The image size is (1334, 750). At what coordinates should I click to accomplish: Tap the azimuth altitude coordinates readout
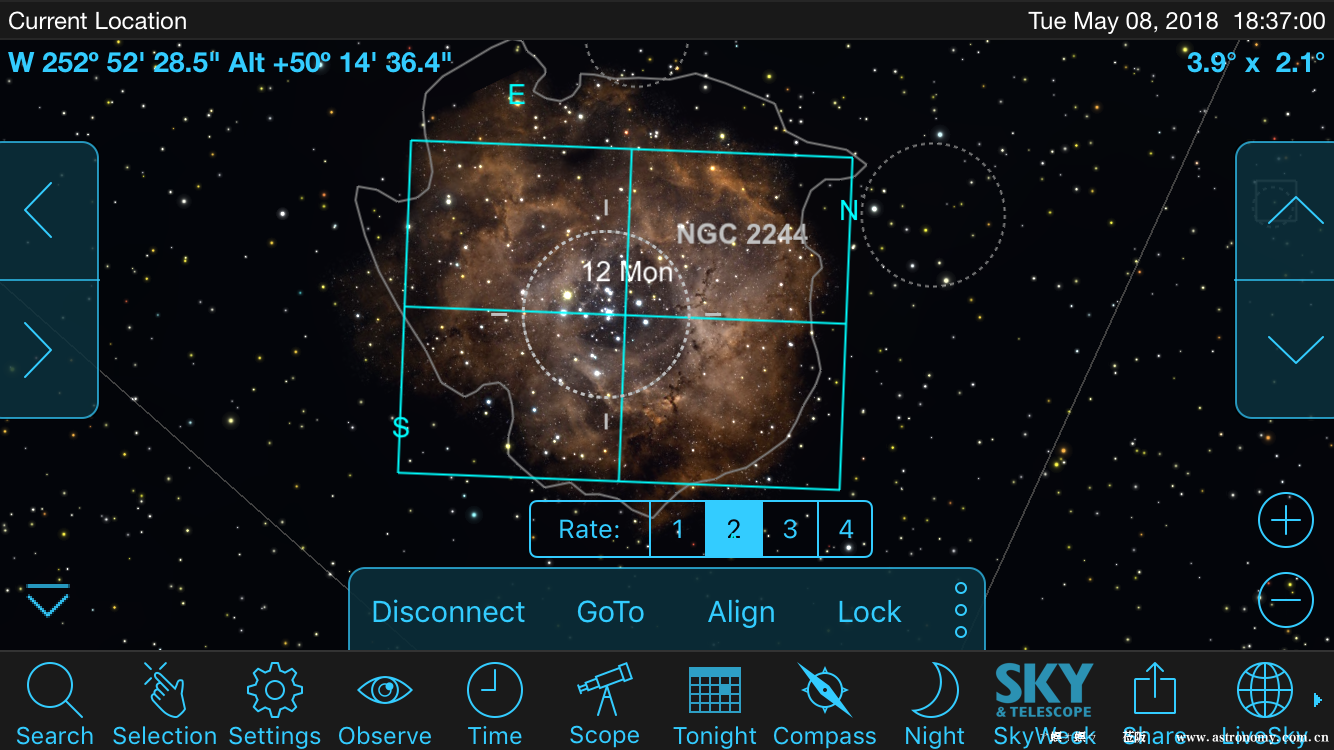(230, 62)
